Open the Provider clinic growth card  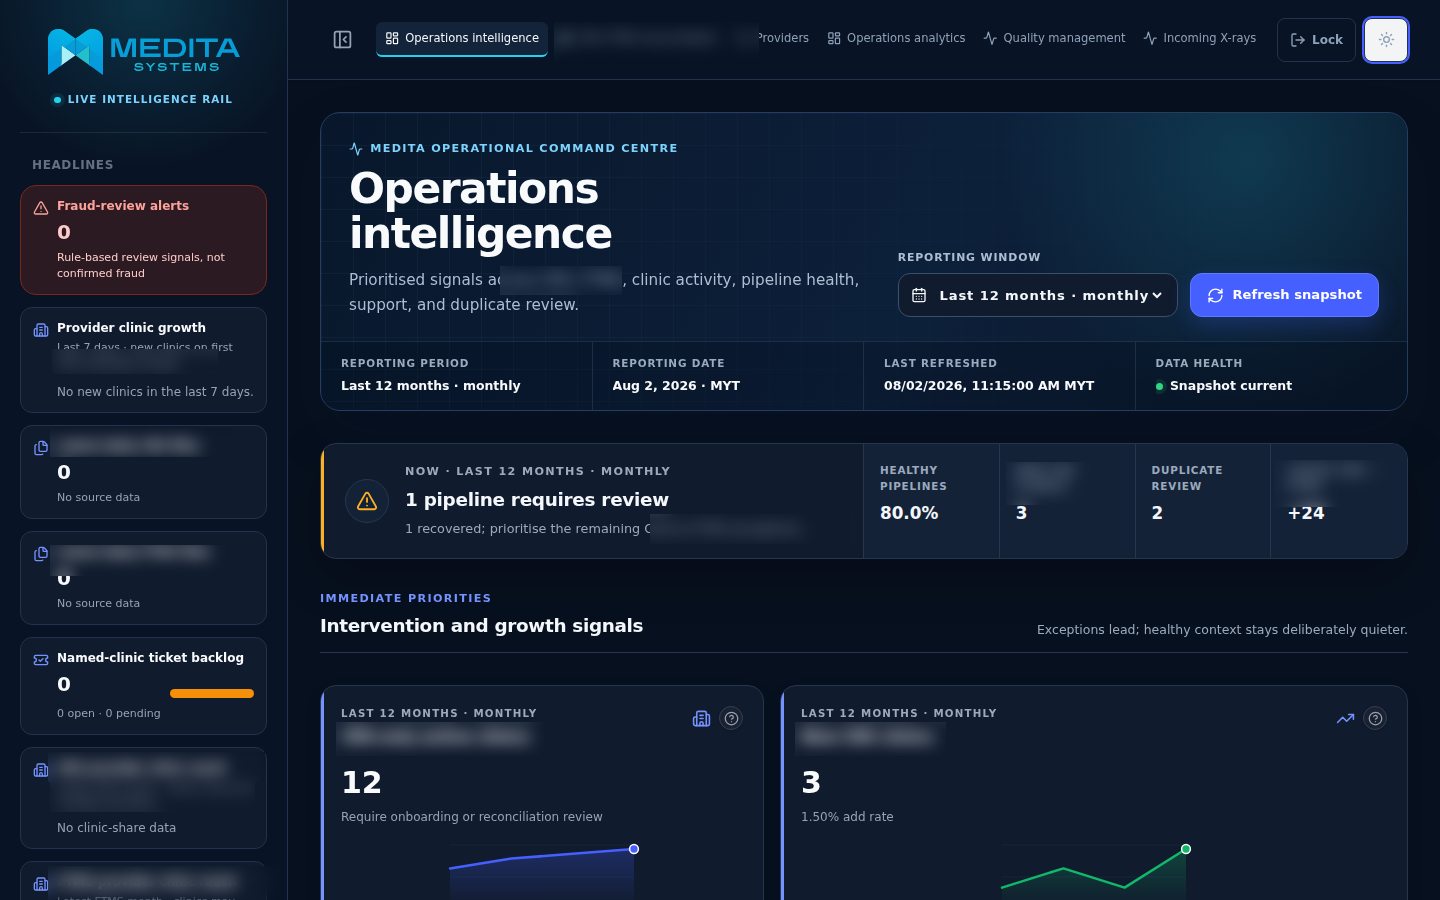(x=143, y=360)
